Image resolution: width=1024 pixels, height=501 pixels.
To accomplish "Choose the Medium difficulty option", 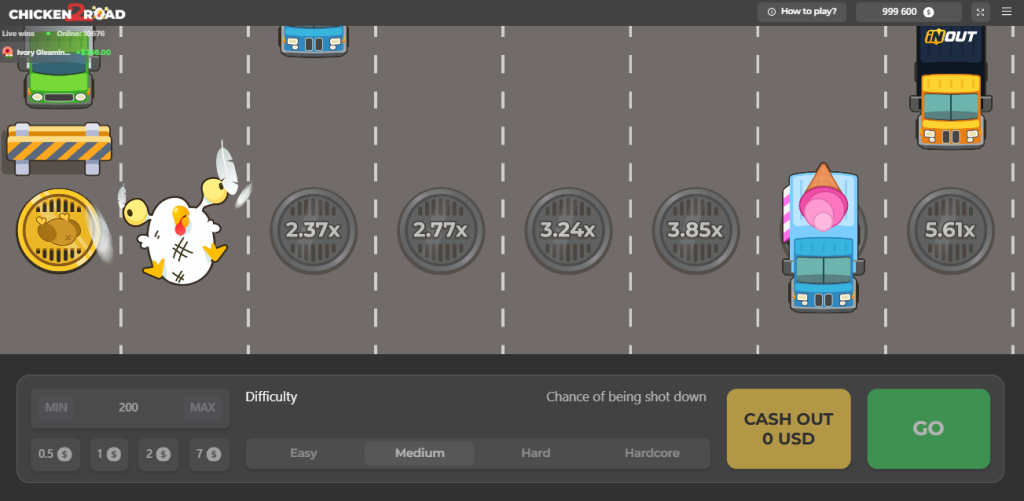I will pos(419,453).
